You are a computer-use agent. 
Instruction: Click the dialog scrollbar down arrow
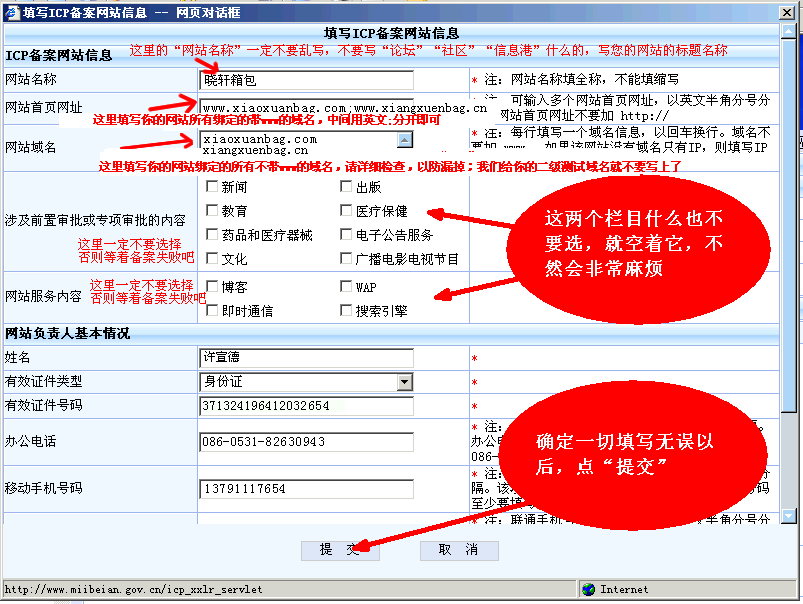click(788, 515)
